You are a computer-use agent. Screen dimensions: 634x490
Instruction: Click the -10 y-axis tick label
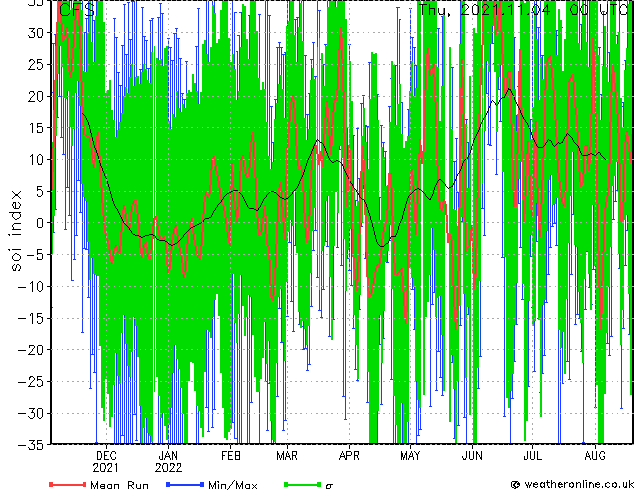pyautogui.click(x=32, y=286)
